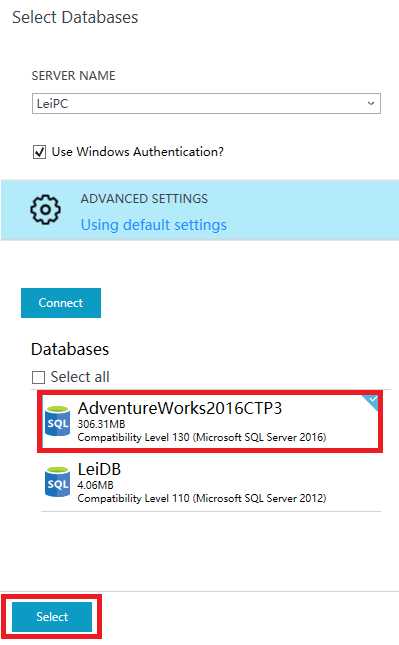399x645 pixels.
Task: Click the Select button at bottom
Action: 52,617
